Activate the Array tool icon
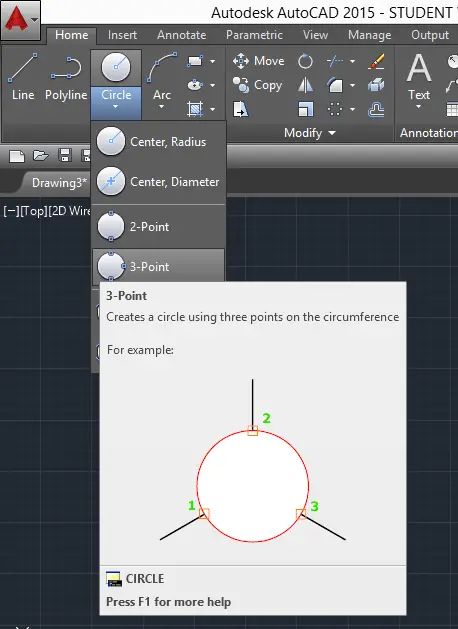458x629 pixels. (x=335, y=109)
